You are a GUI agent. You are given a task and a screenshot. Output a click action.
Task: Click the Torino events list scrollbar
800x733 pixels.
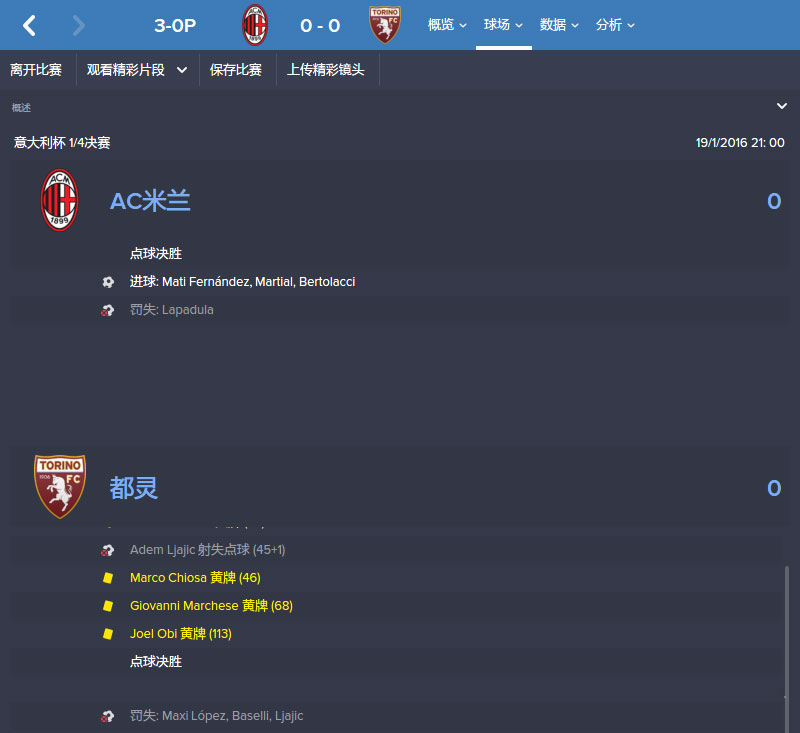(x=786, y=633)
